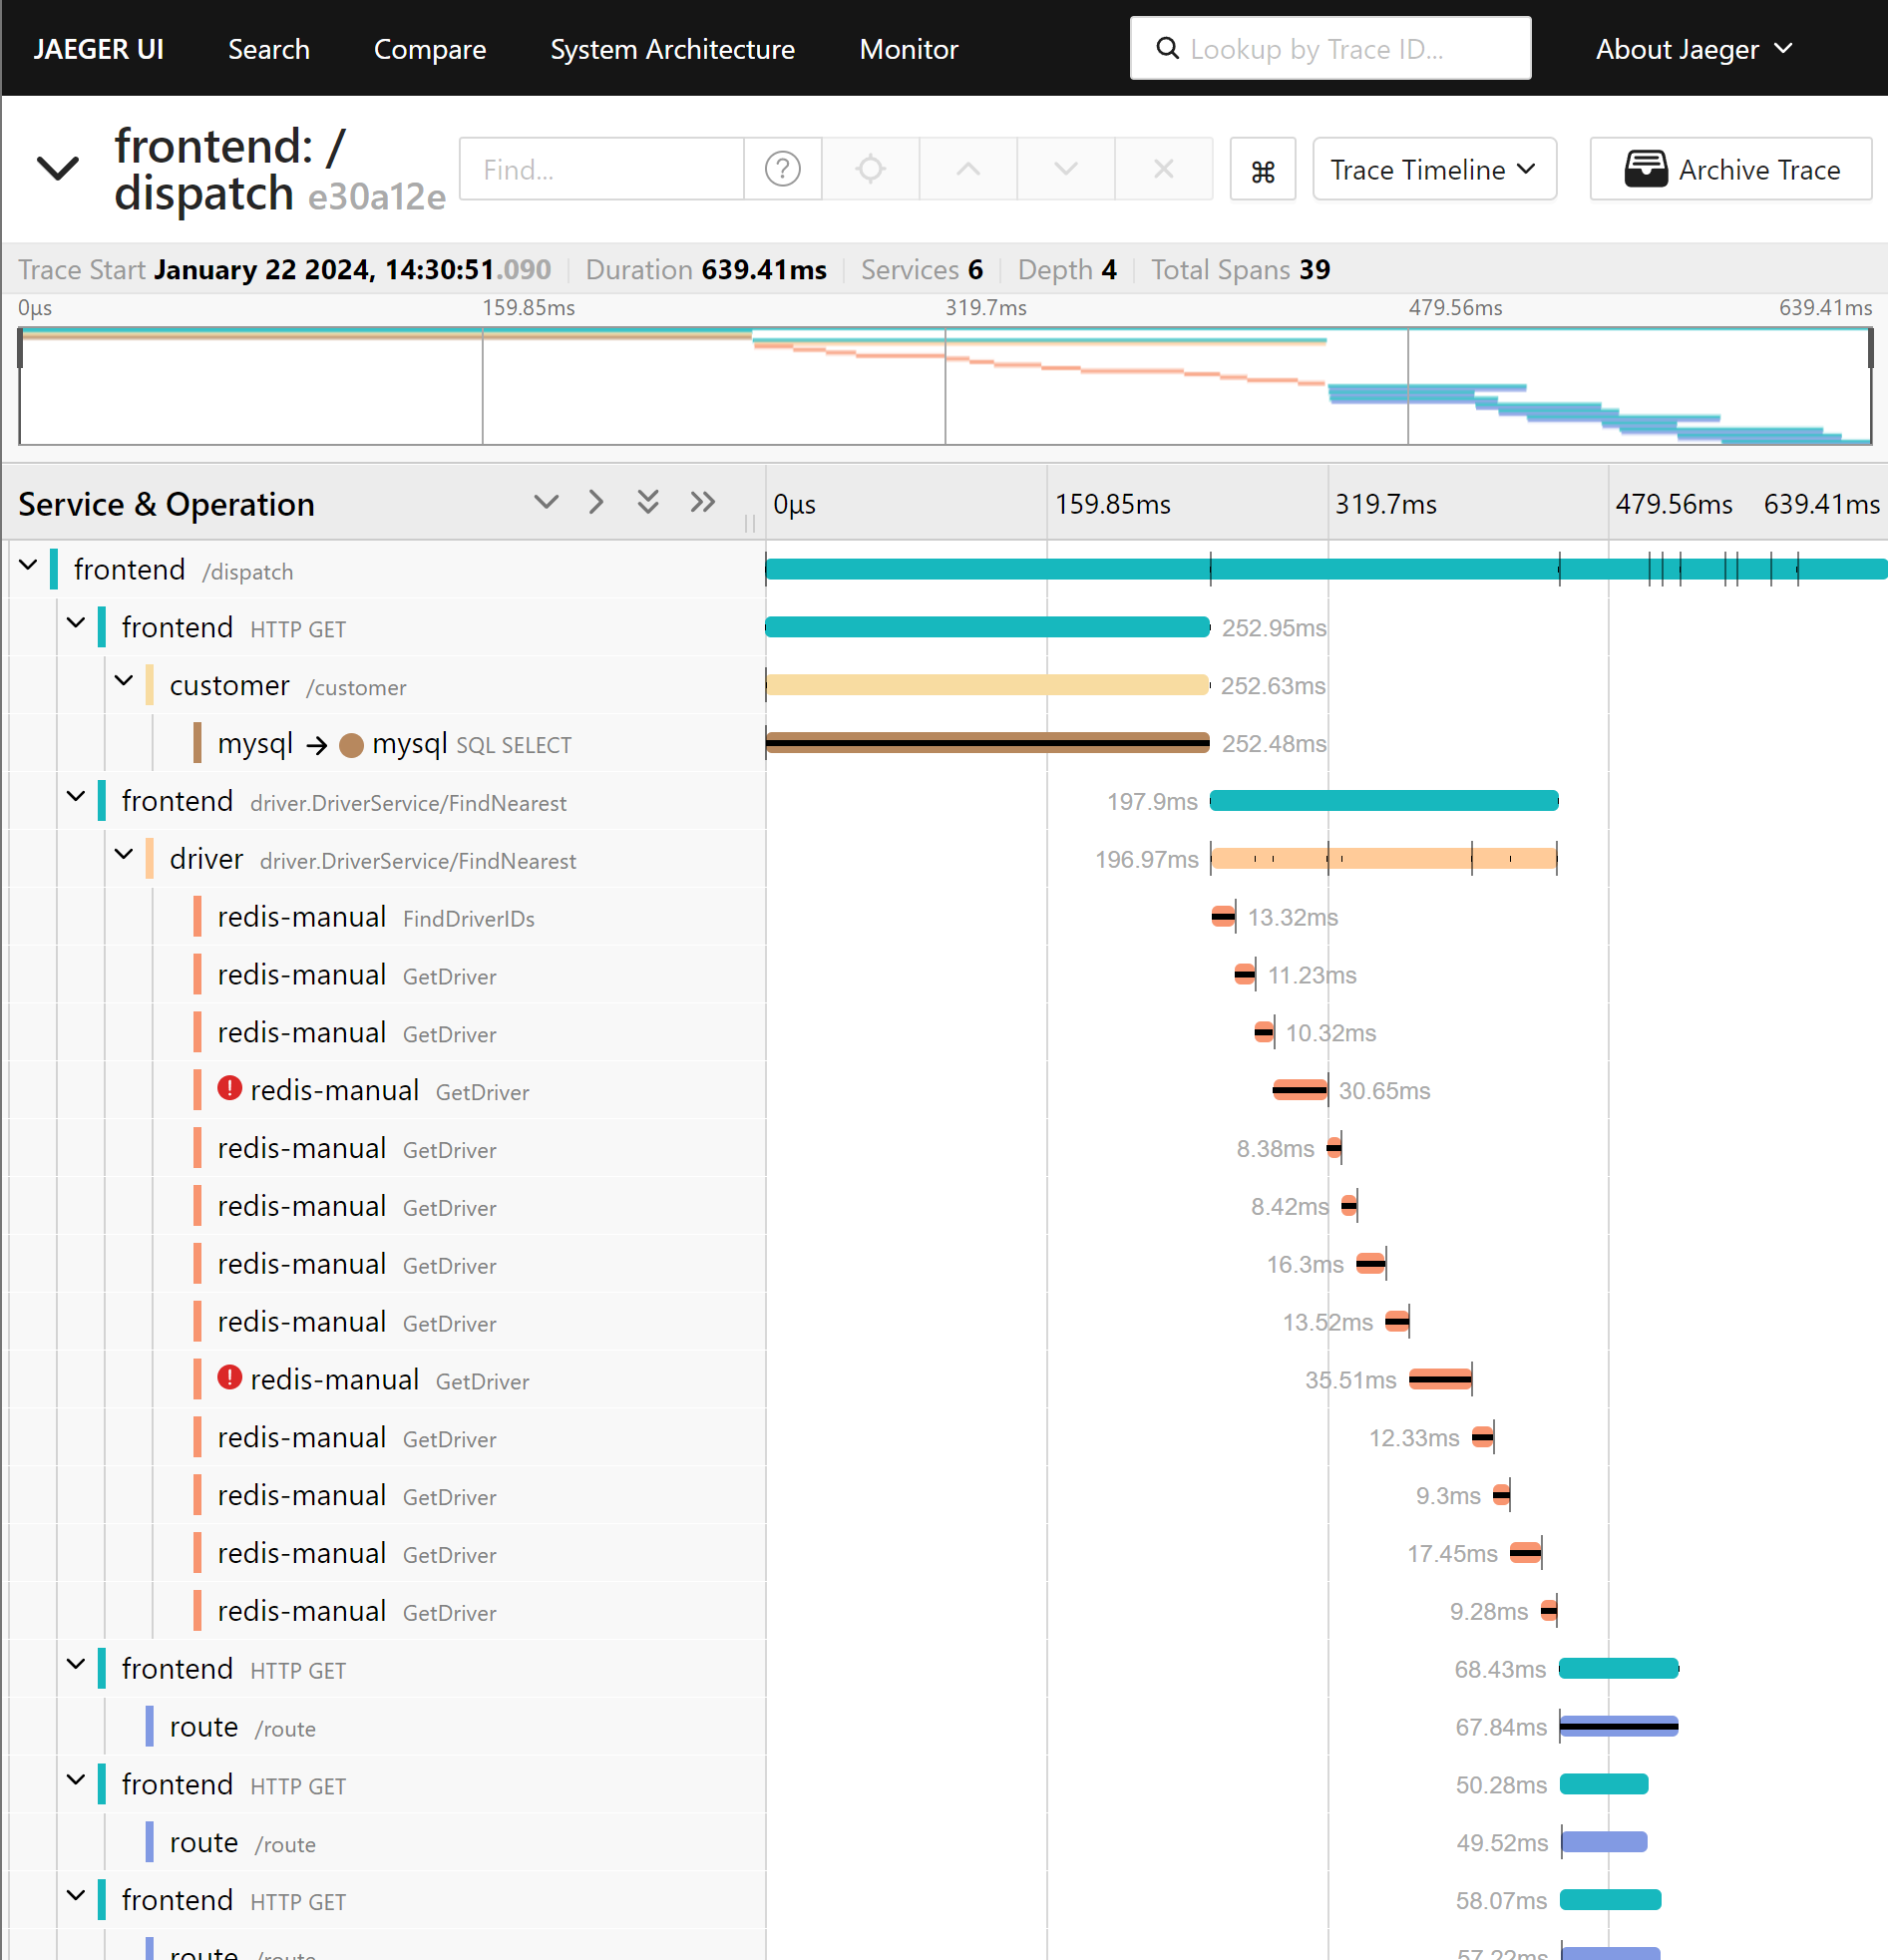The height and width of the screenshot is (1960, 1888).
Task: Click error icon on 30.65ms redis-manual GetDriver
Action: pyautogui.click(x=230, y=1089)
